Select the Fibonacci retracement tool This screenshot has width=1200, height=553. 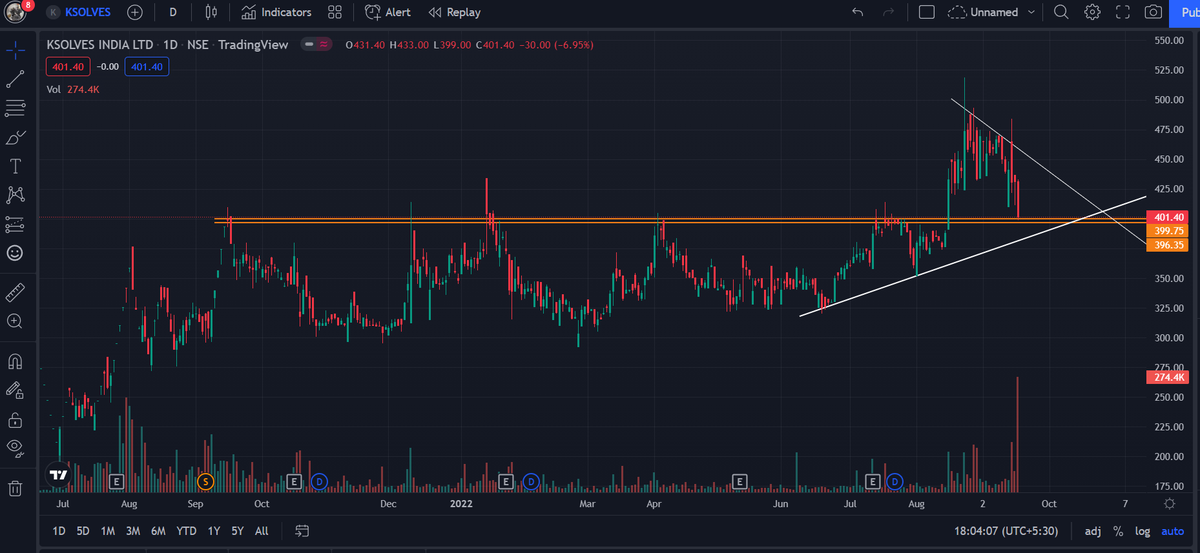pyautogui.click(x=15, y=107)
